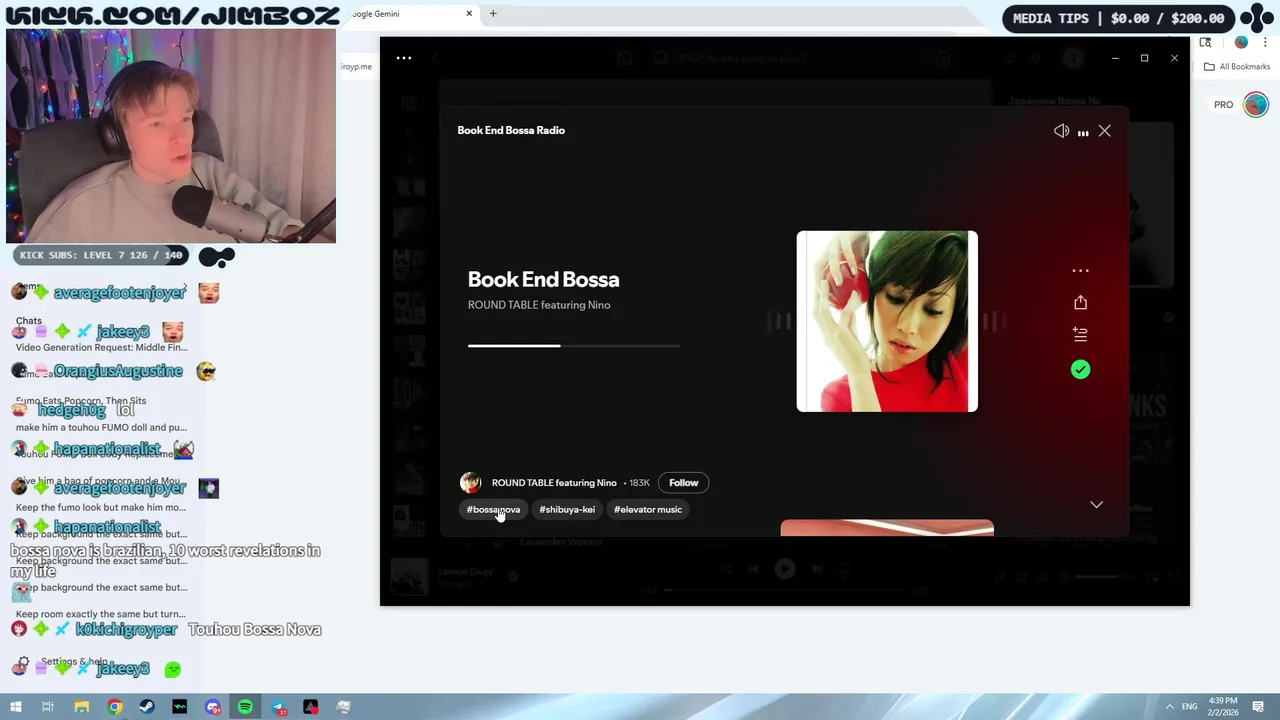This screenshot has width=1280, height=720.
Task: Open Telegram from the taskbar
Action: point(278,707)
